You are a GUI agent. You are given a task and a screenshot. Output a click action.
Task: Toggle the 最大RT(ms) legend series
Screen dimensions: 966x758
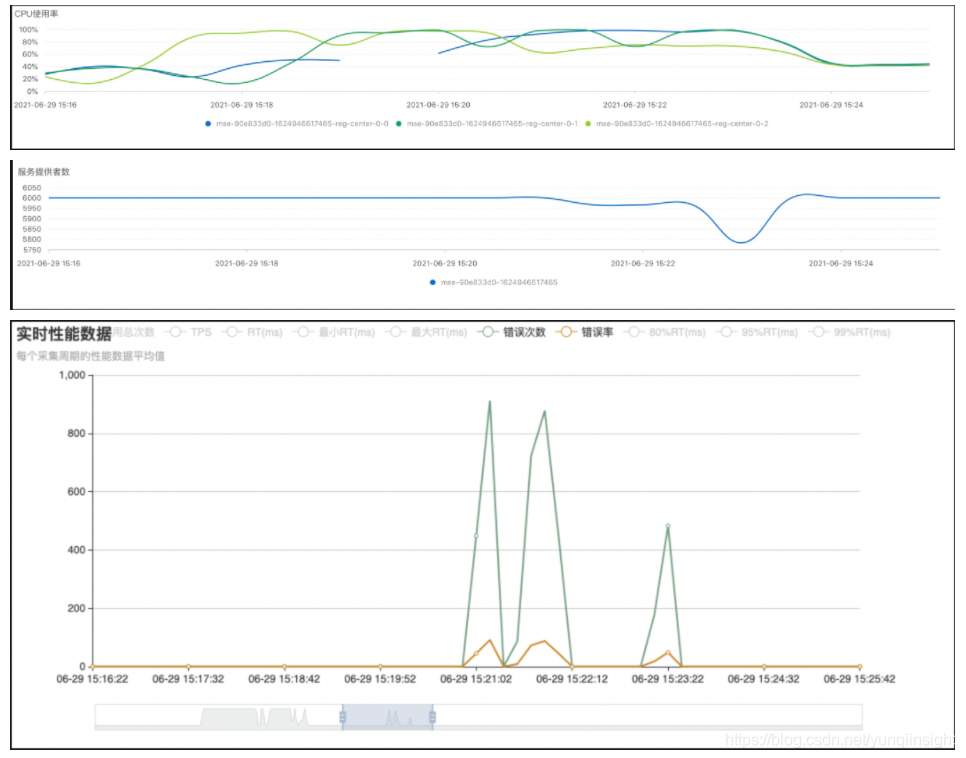tap(428, 332)
